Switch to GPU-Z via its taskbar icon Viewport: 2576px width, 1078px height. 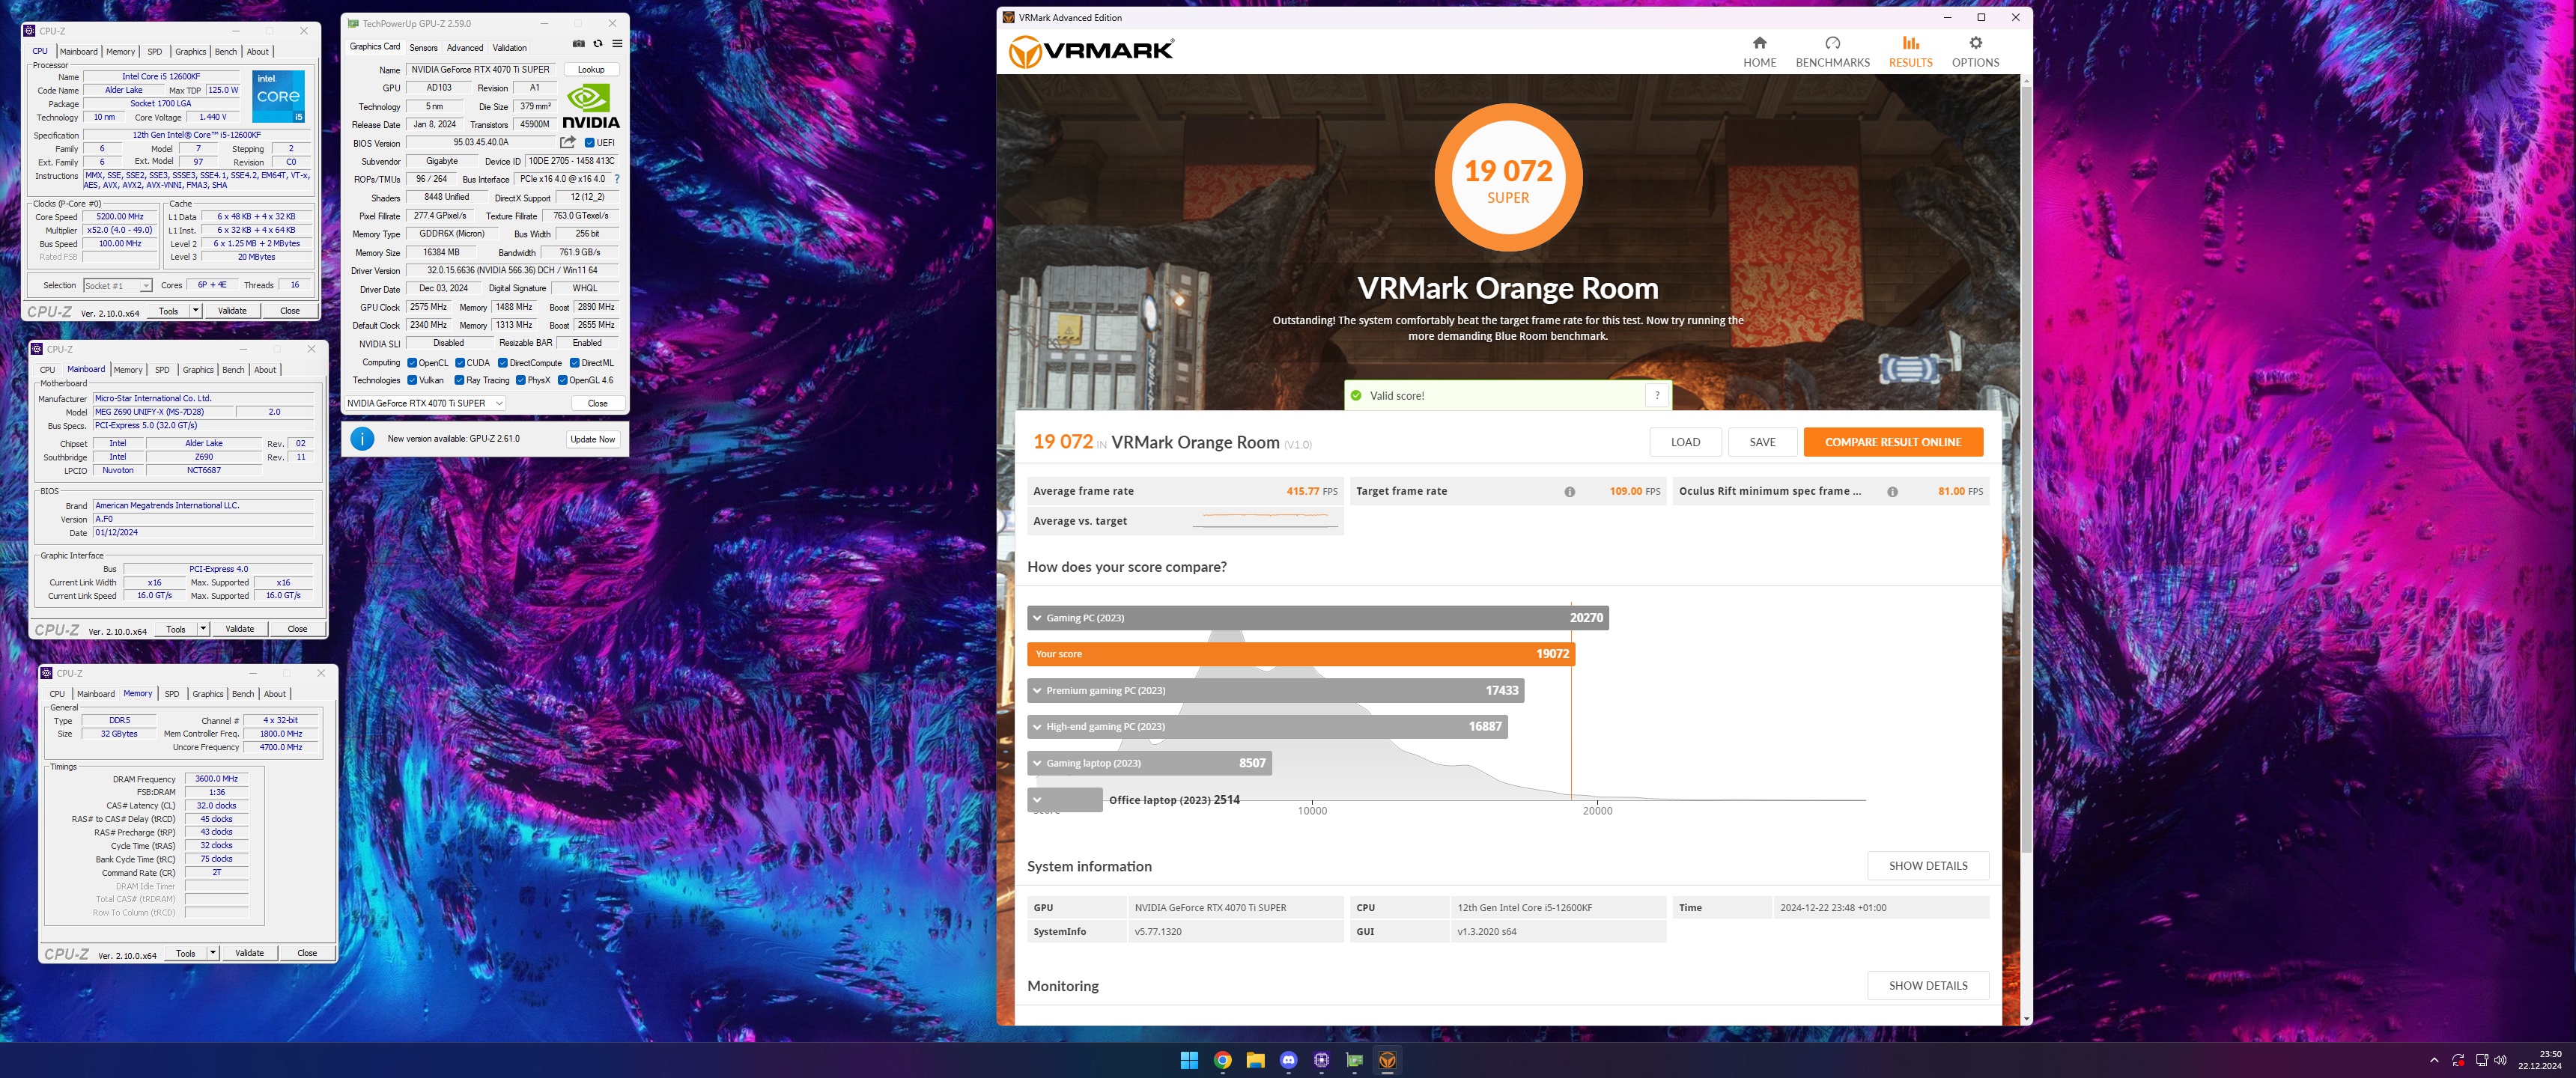1354,1060
